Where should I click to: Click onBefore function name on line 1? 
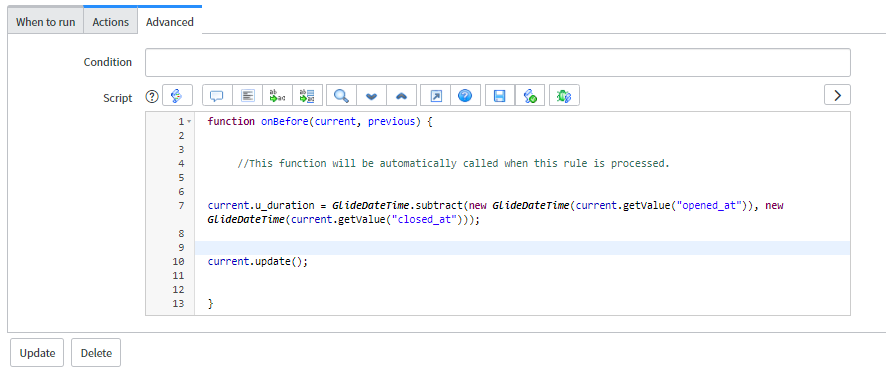coord(284,121)
